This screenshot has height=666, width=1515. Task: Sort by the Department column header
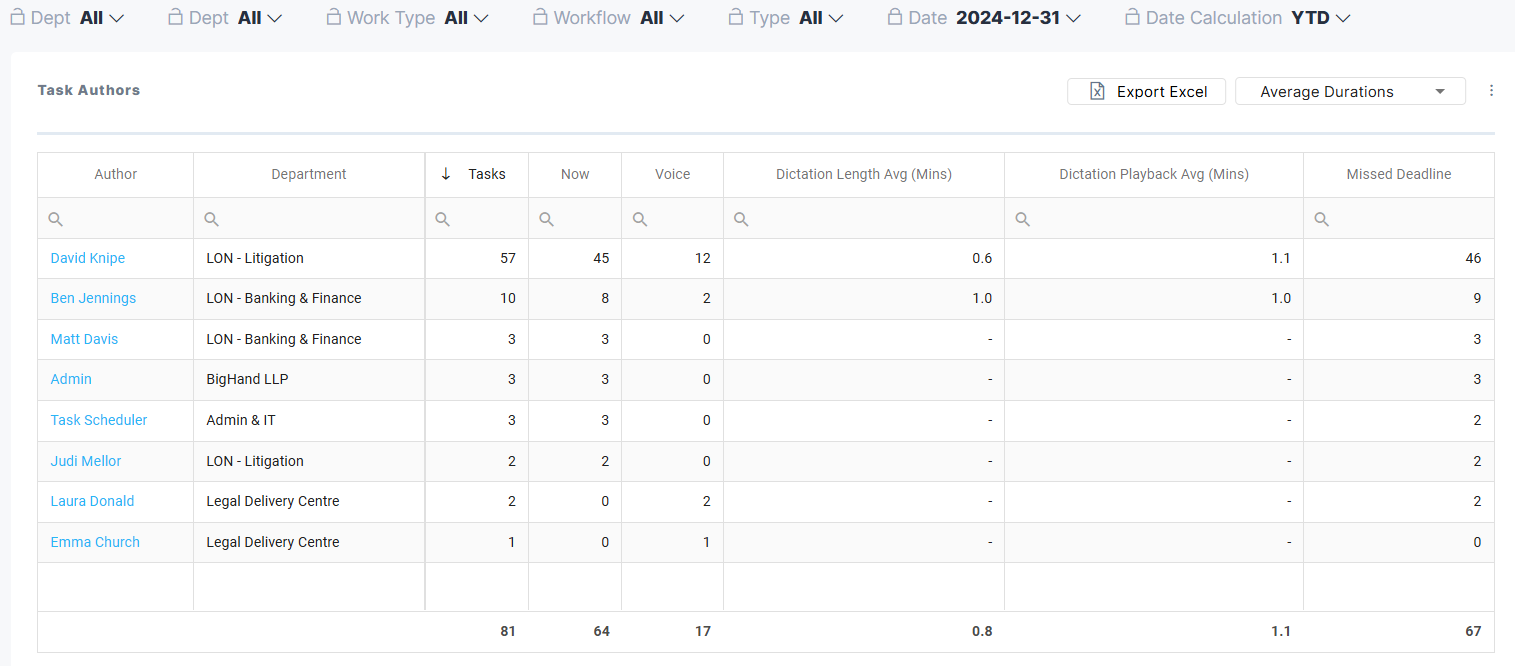click(309, 174)
